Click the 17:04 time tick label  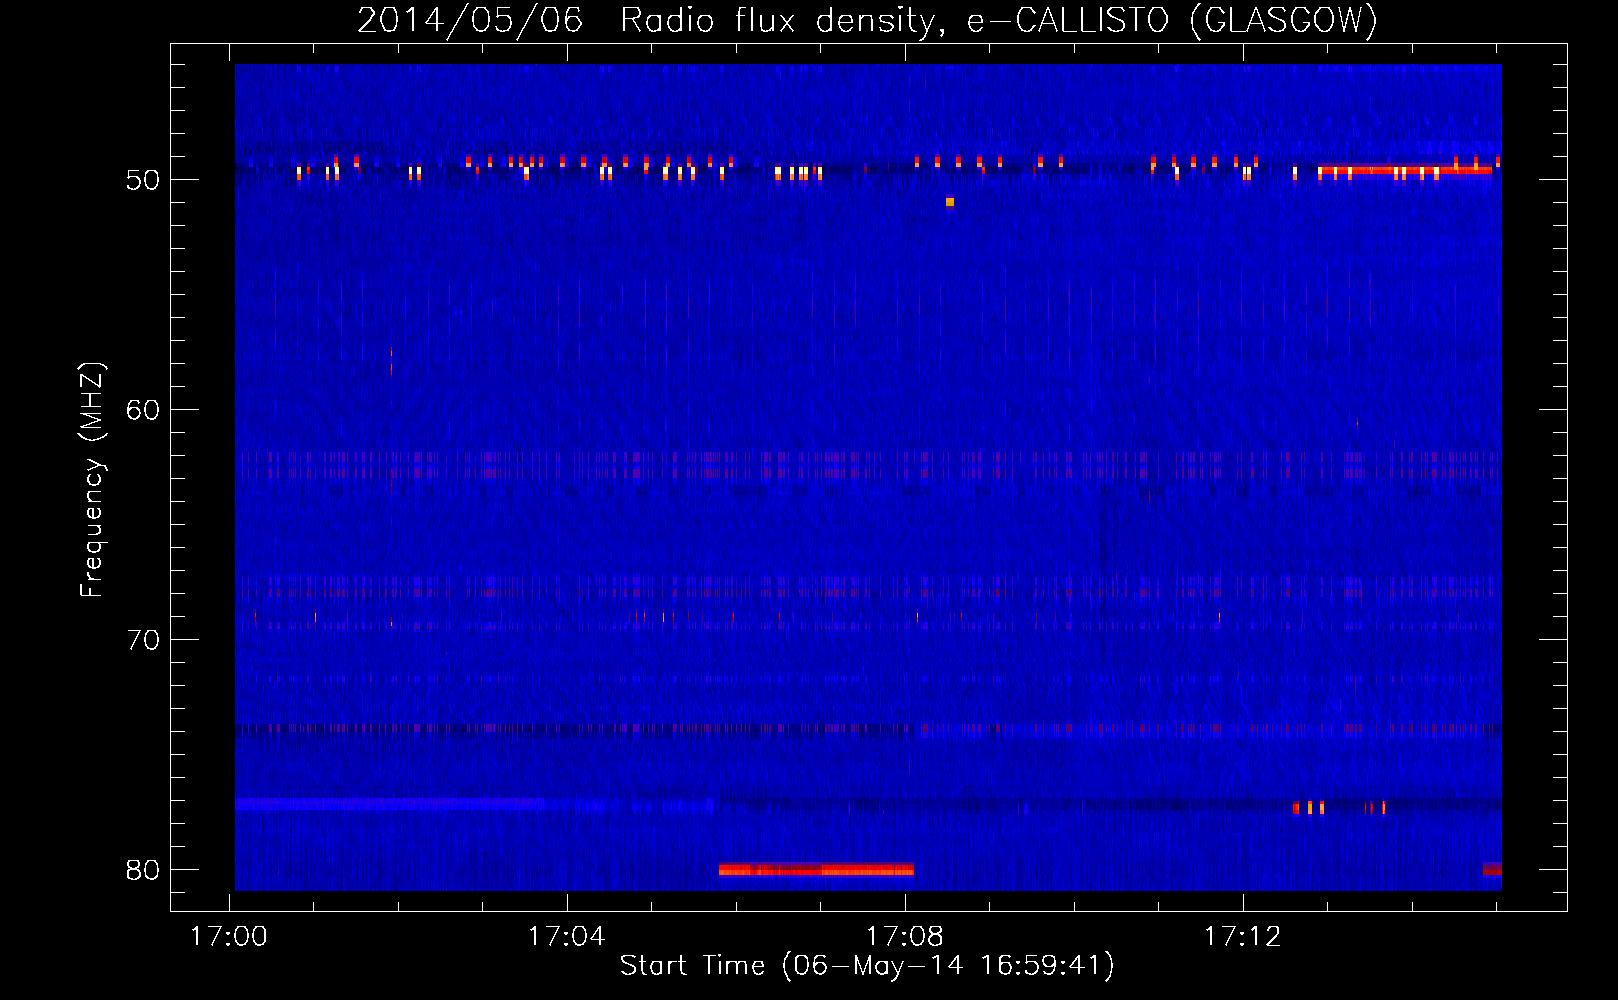567,937
